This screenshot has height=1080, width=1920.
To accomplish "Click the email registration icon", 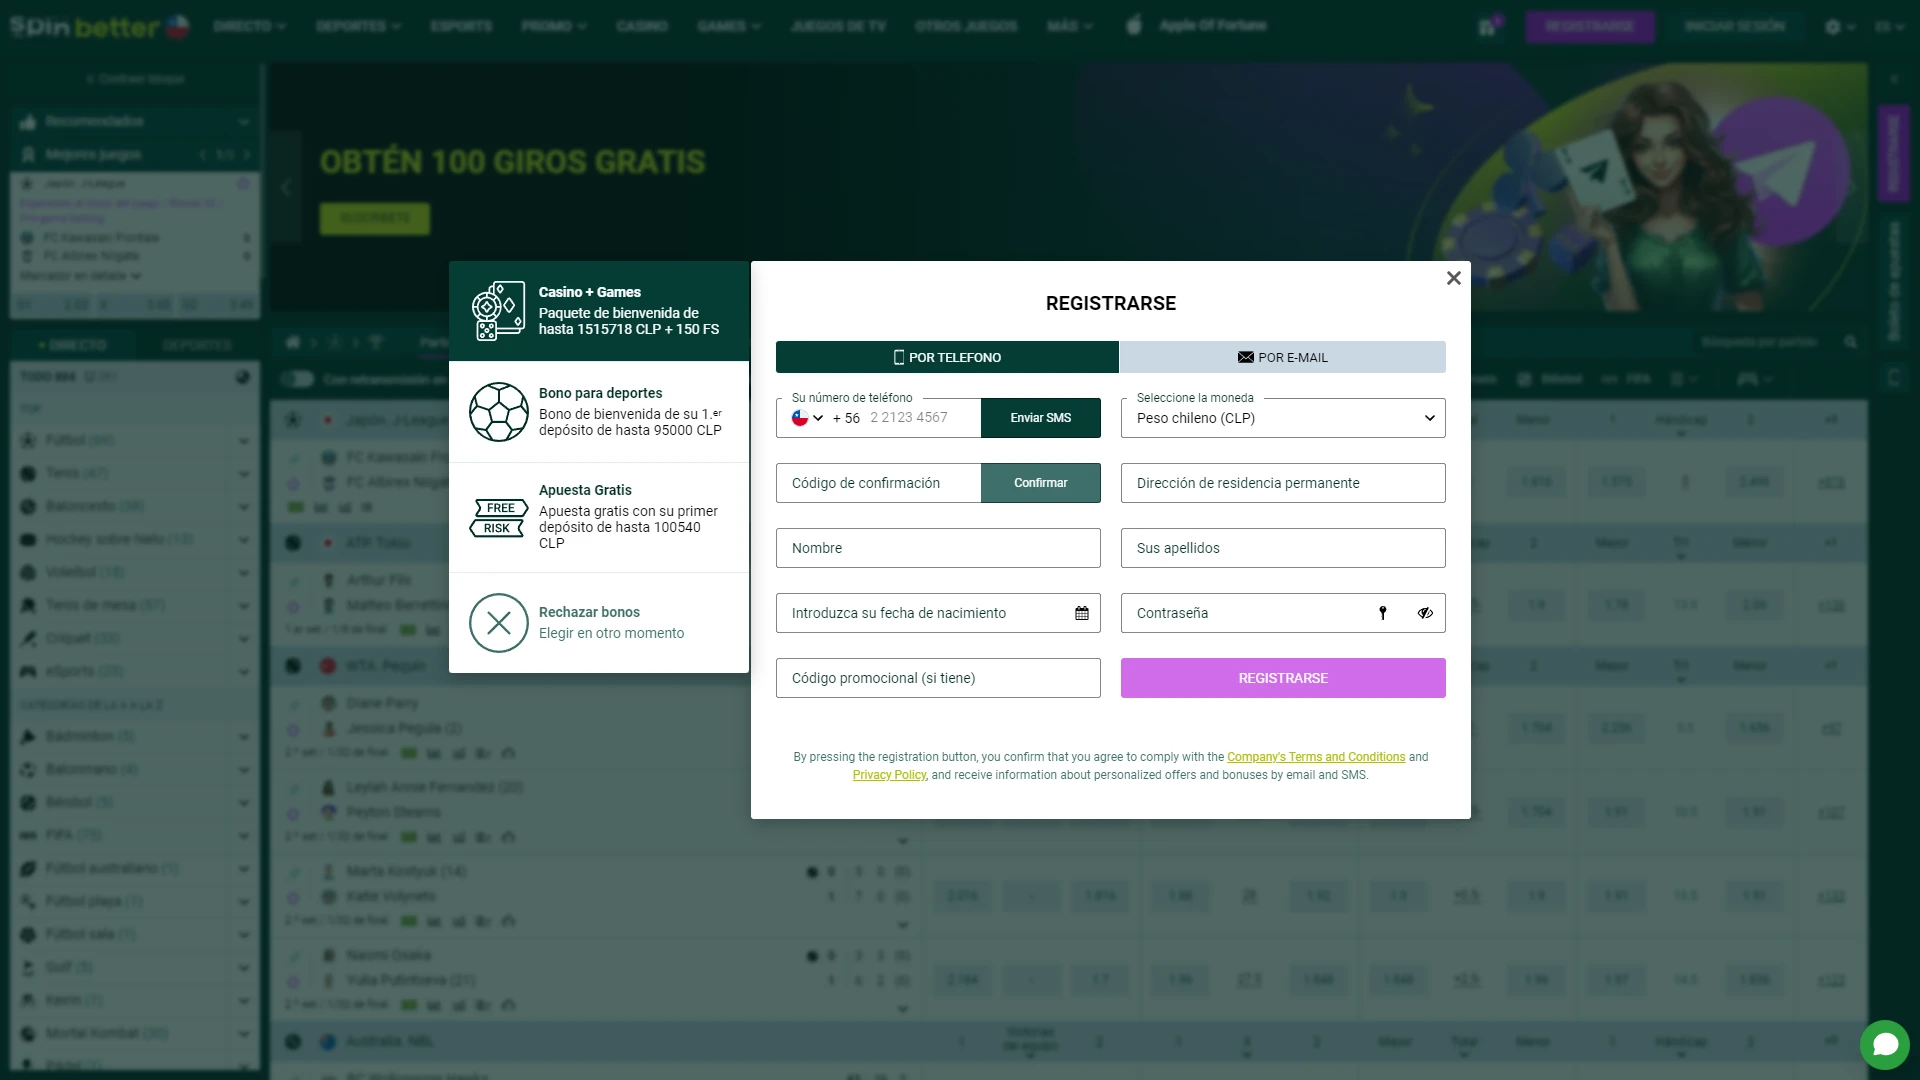I will [x=1245, y=357].
